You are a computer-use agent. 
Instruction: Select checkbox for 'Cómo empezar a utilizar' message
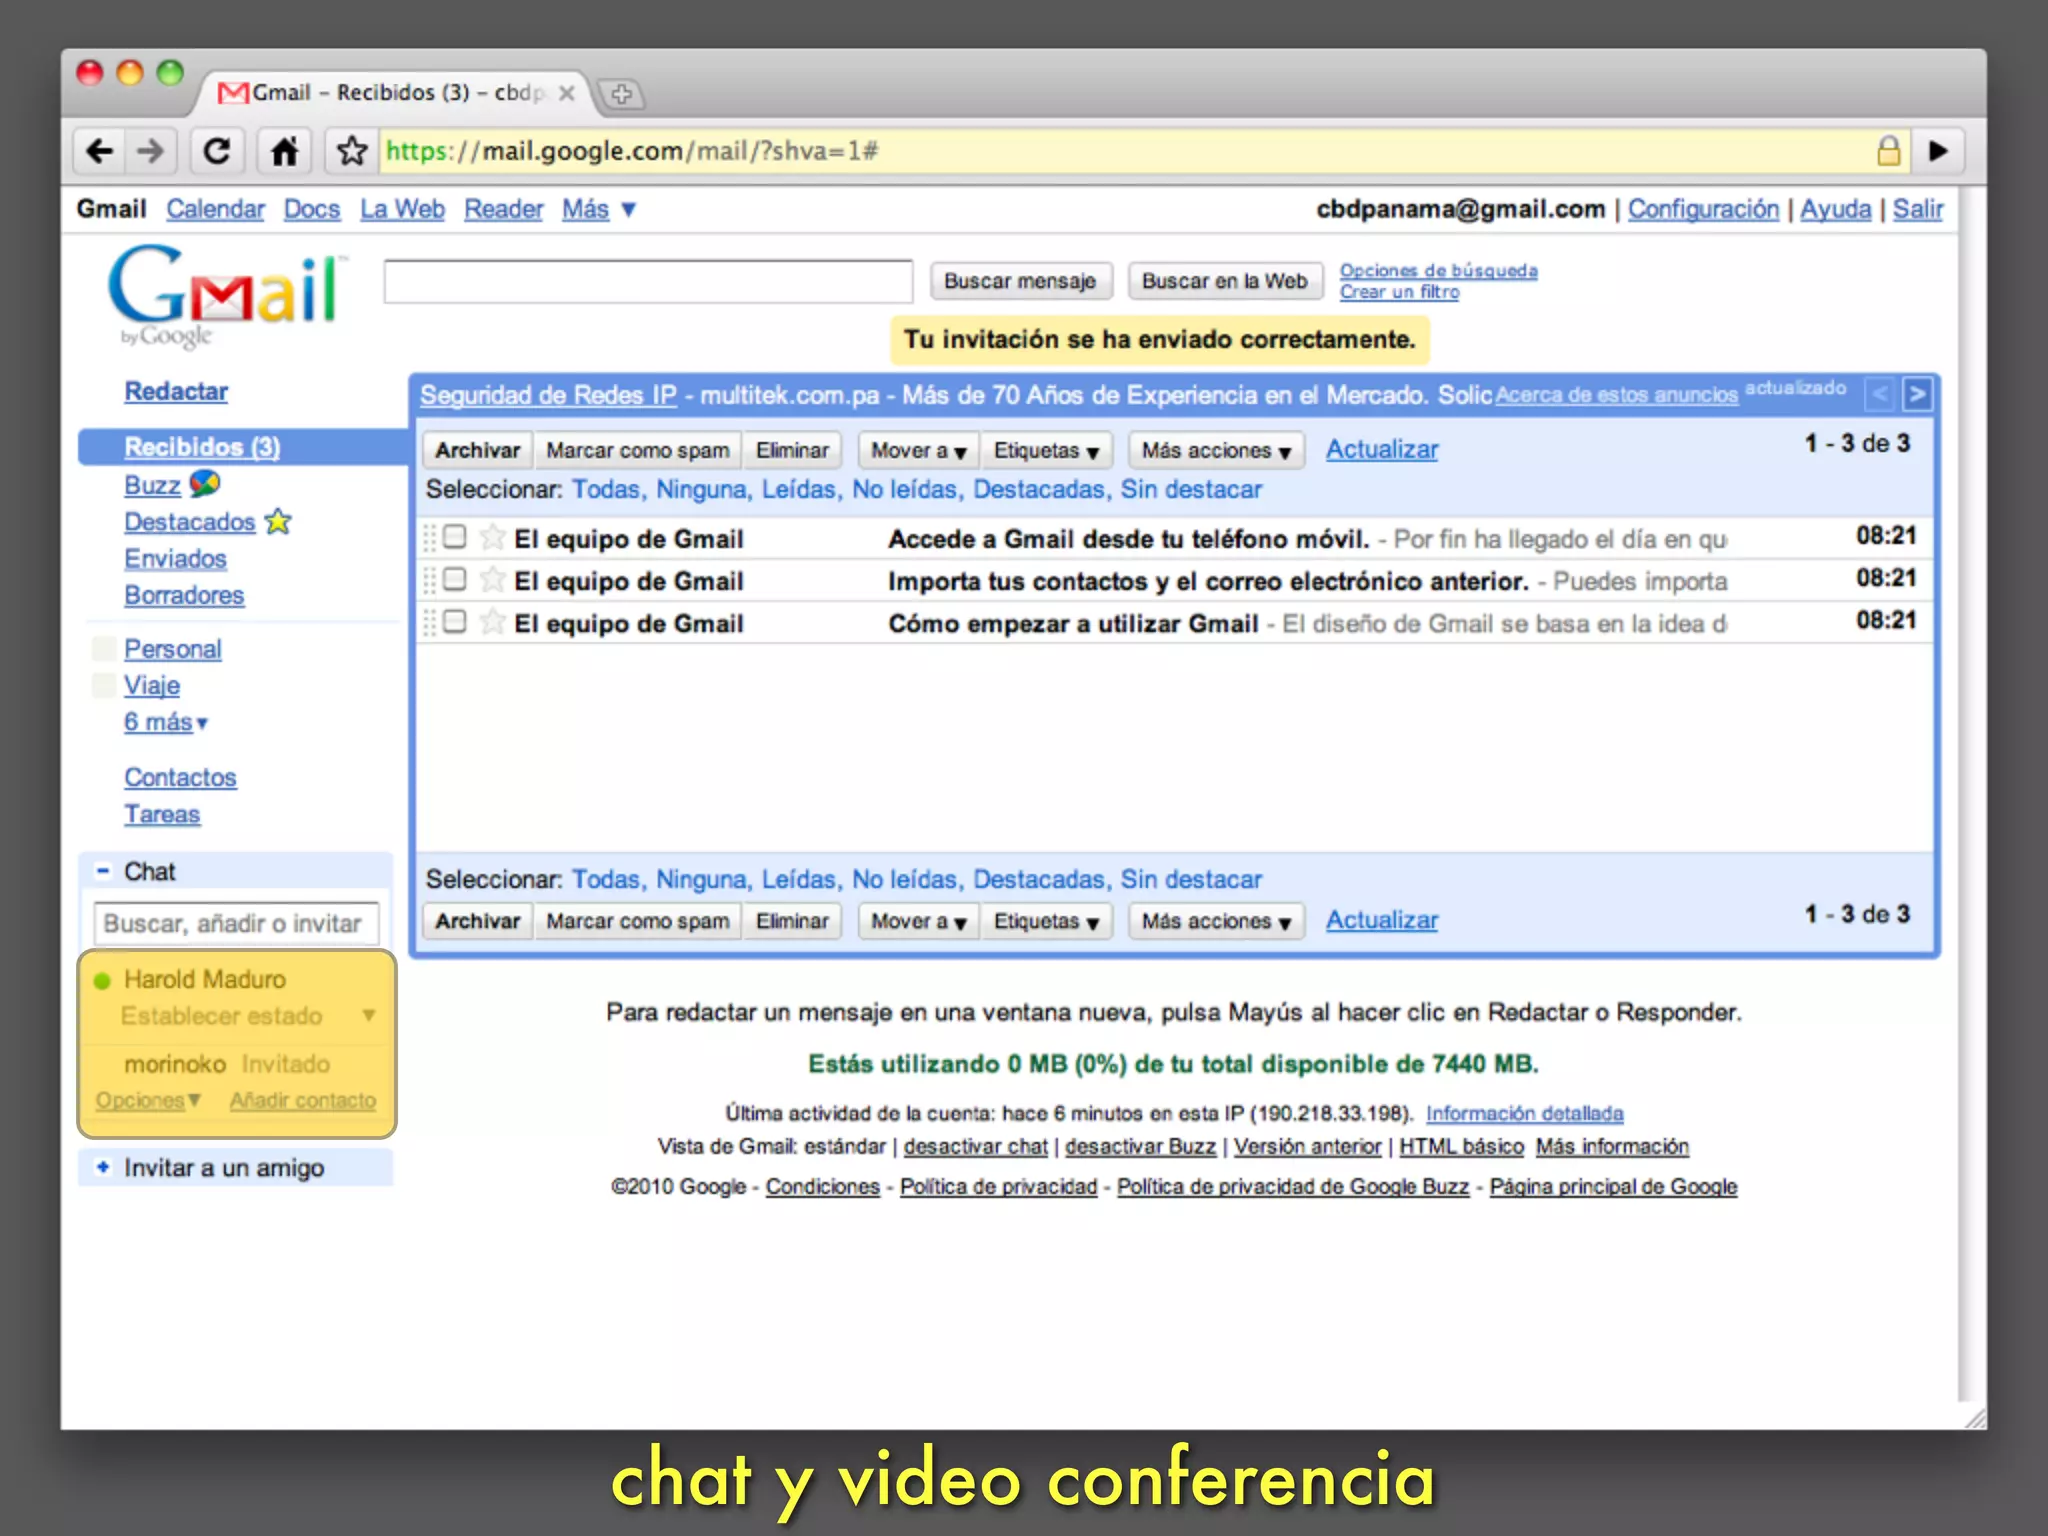(454, 621)
